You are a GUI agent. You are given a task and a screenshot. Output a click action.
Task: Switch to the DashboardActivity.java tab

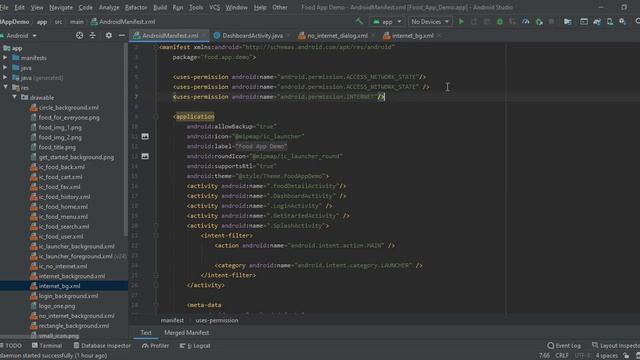(252, 36)
